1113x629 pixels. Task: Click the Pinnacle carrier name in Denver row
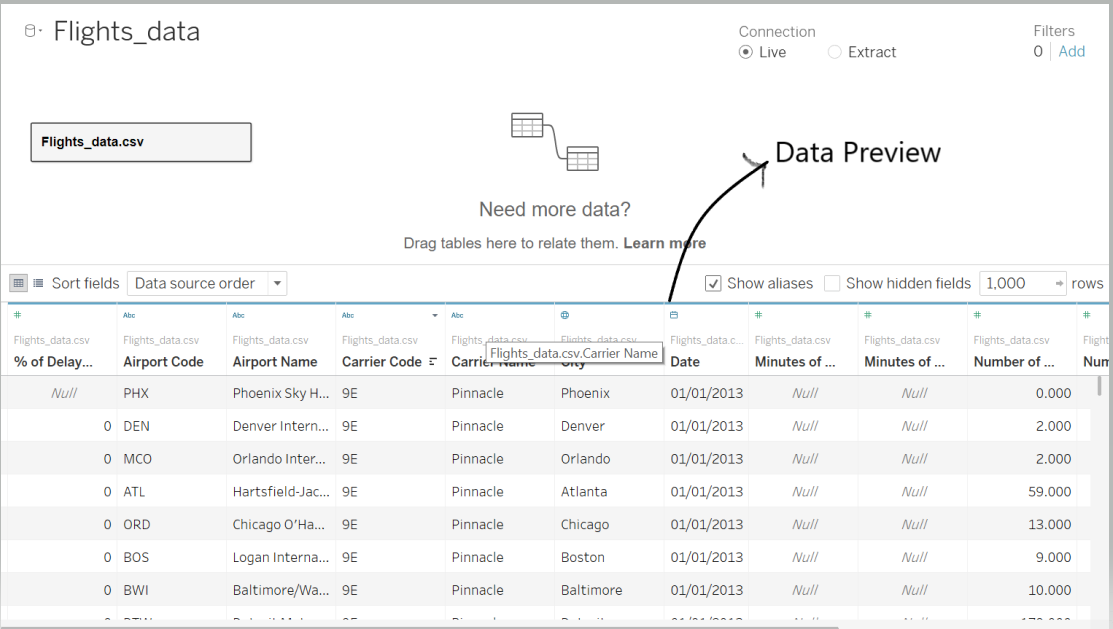click(x=478, y=426)
